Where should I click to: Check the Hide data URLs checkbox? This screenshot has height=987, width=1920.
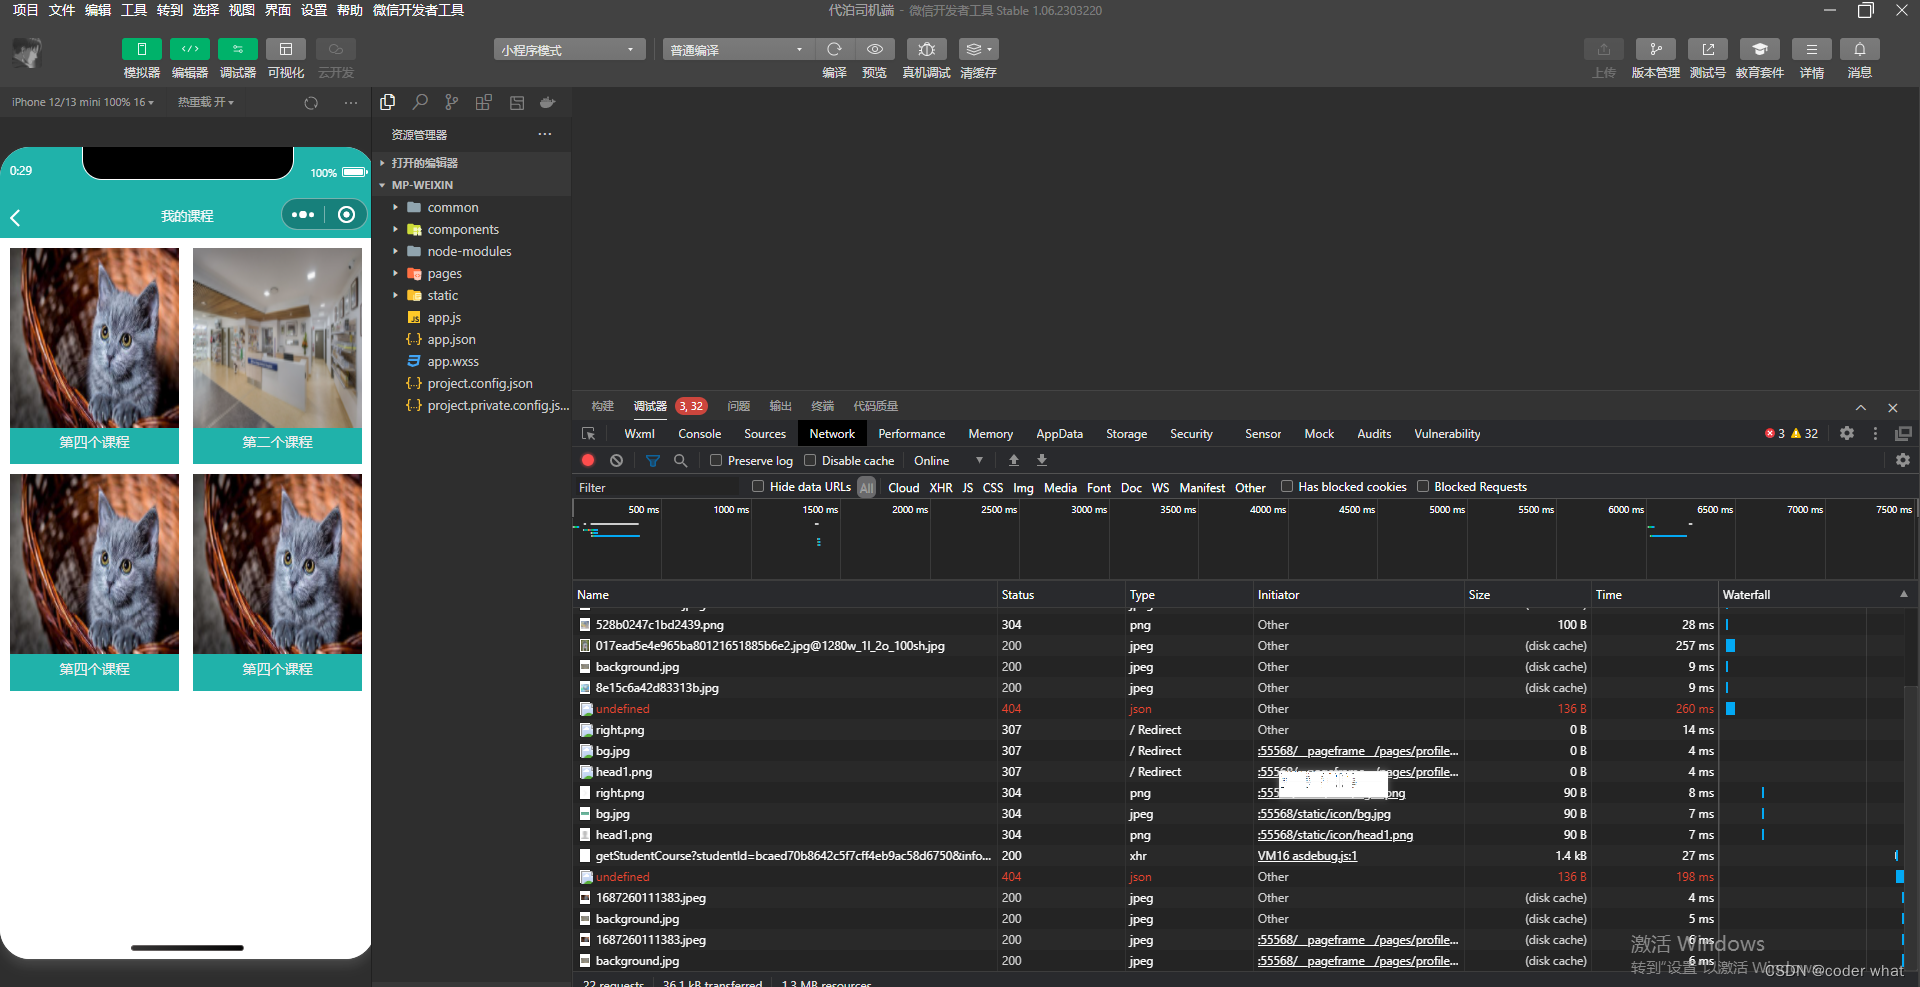pyautogui.click(x=758, y=486)
